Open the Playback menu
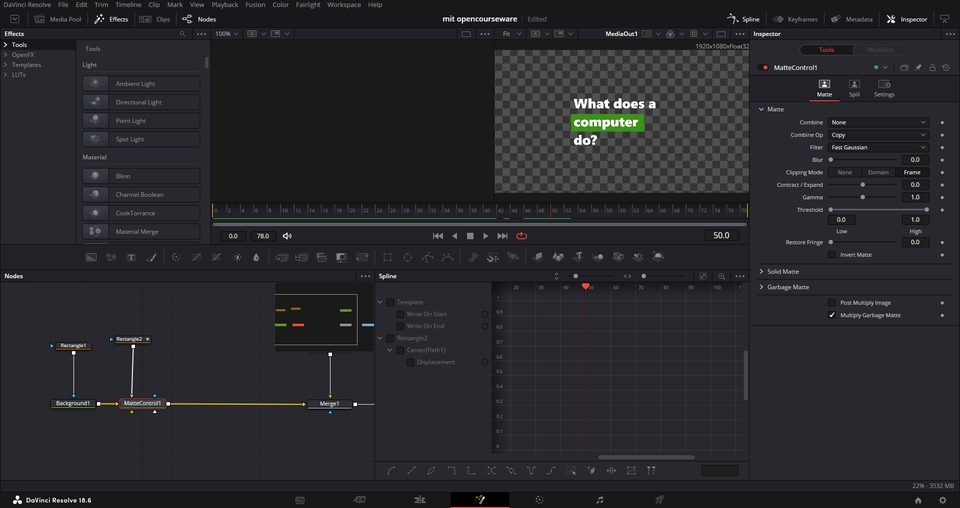 (x=225, y=4)
